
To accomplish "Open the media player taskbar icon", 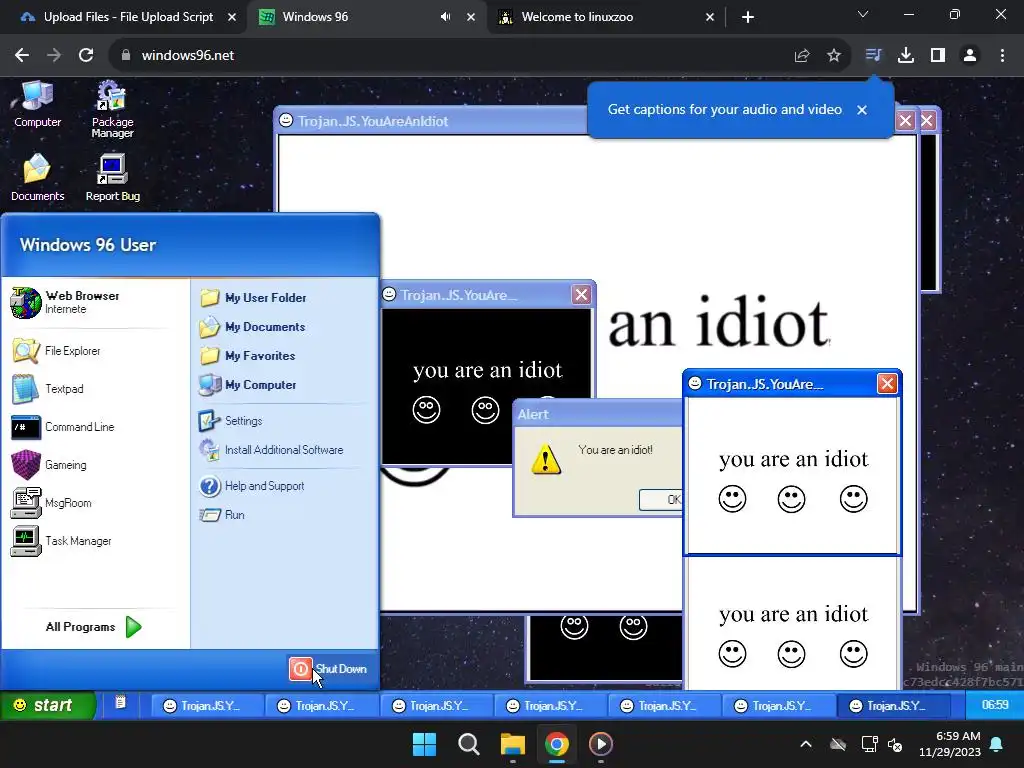I will [x=601, y=744].
